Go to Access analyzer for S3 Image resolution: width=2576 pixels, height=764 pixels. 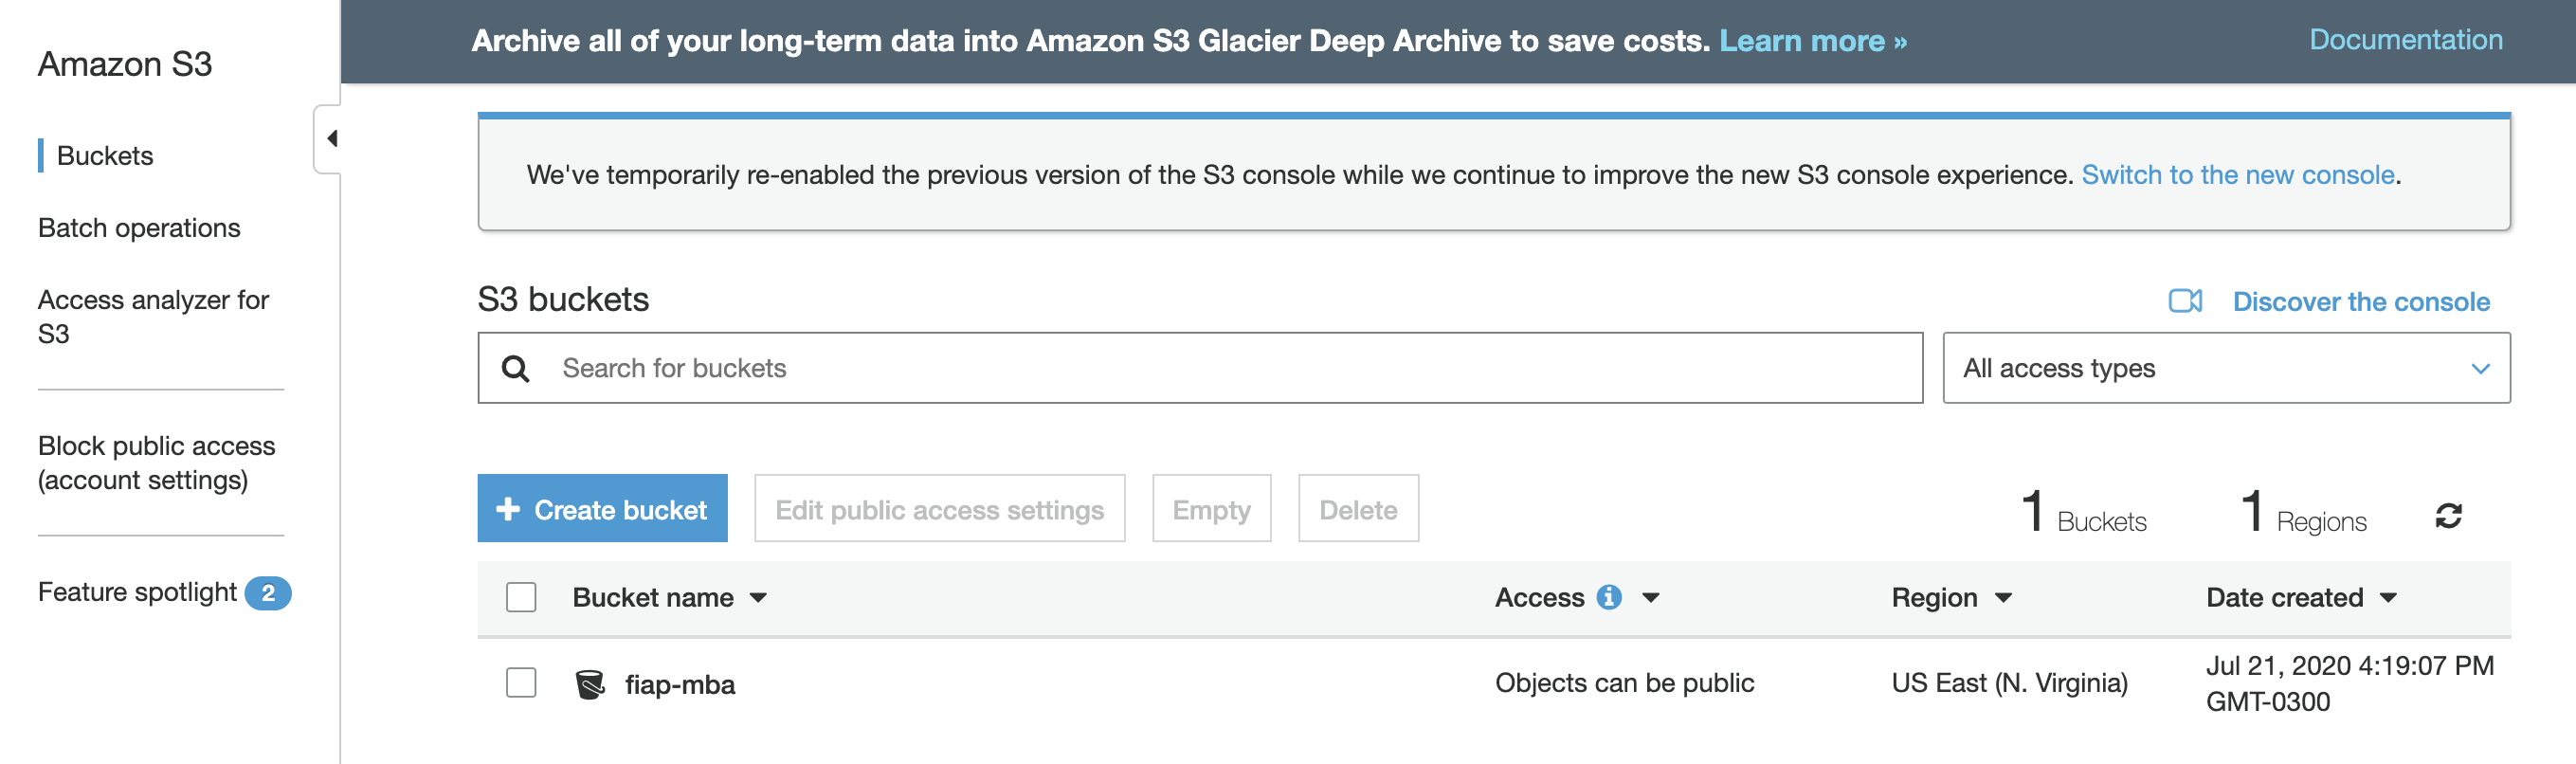(x=153, y=316)
